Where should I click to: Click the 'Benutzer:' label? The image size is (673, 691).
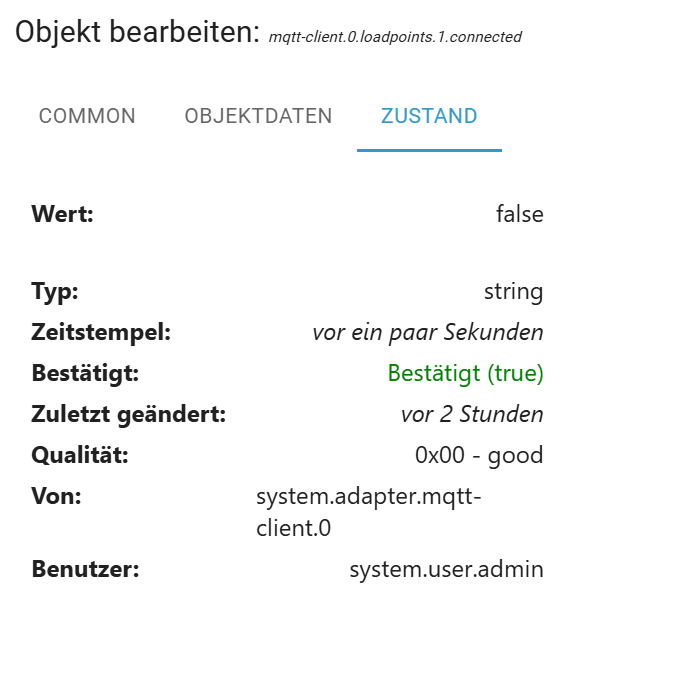[x=85, y=570]
